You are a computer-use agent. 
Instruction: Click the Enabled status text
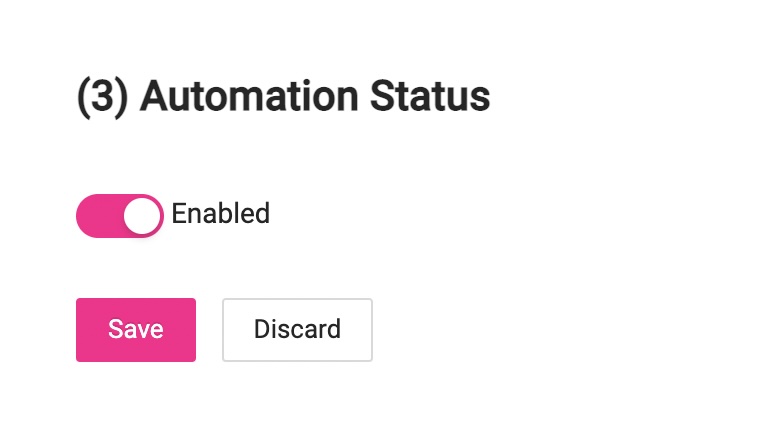pyautogui.click(x=220, y=214)
